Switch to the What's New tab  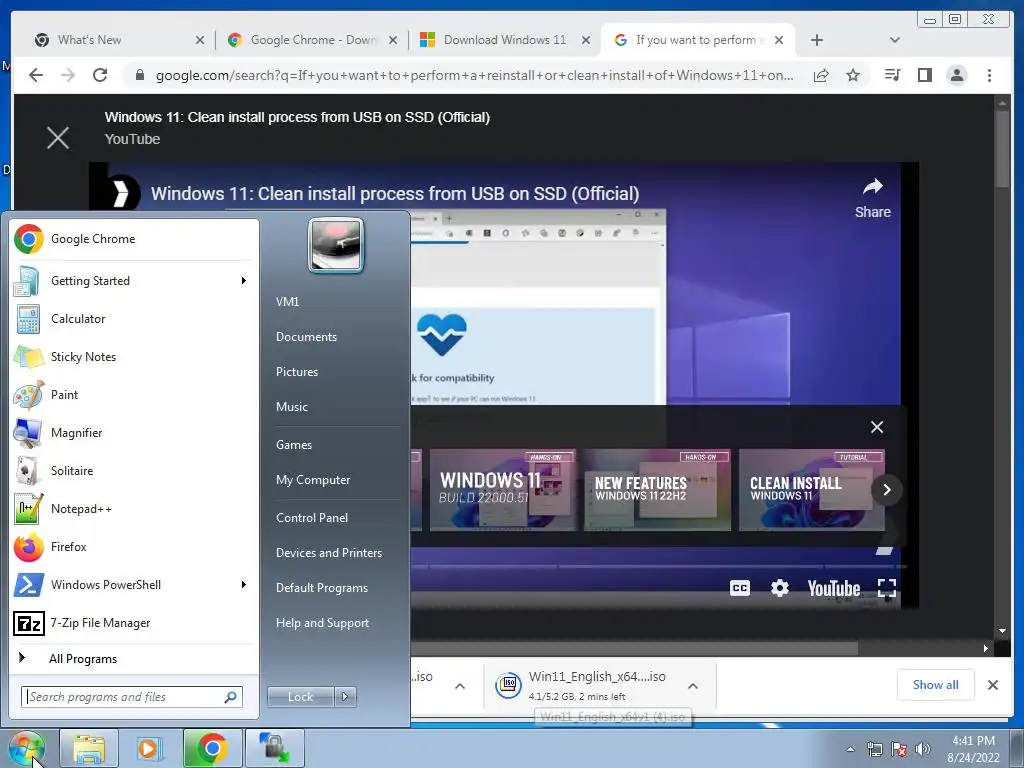point(118,40)
